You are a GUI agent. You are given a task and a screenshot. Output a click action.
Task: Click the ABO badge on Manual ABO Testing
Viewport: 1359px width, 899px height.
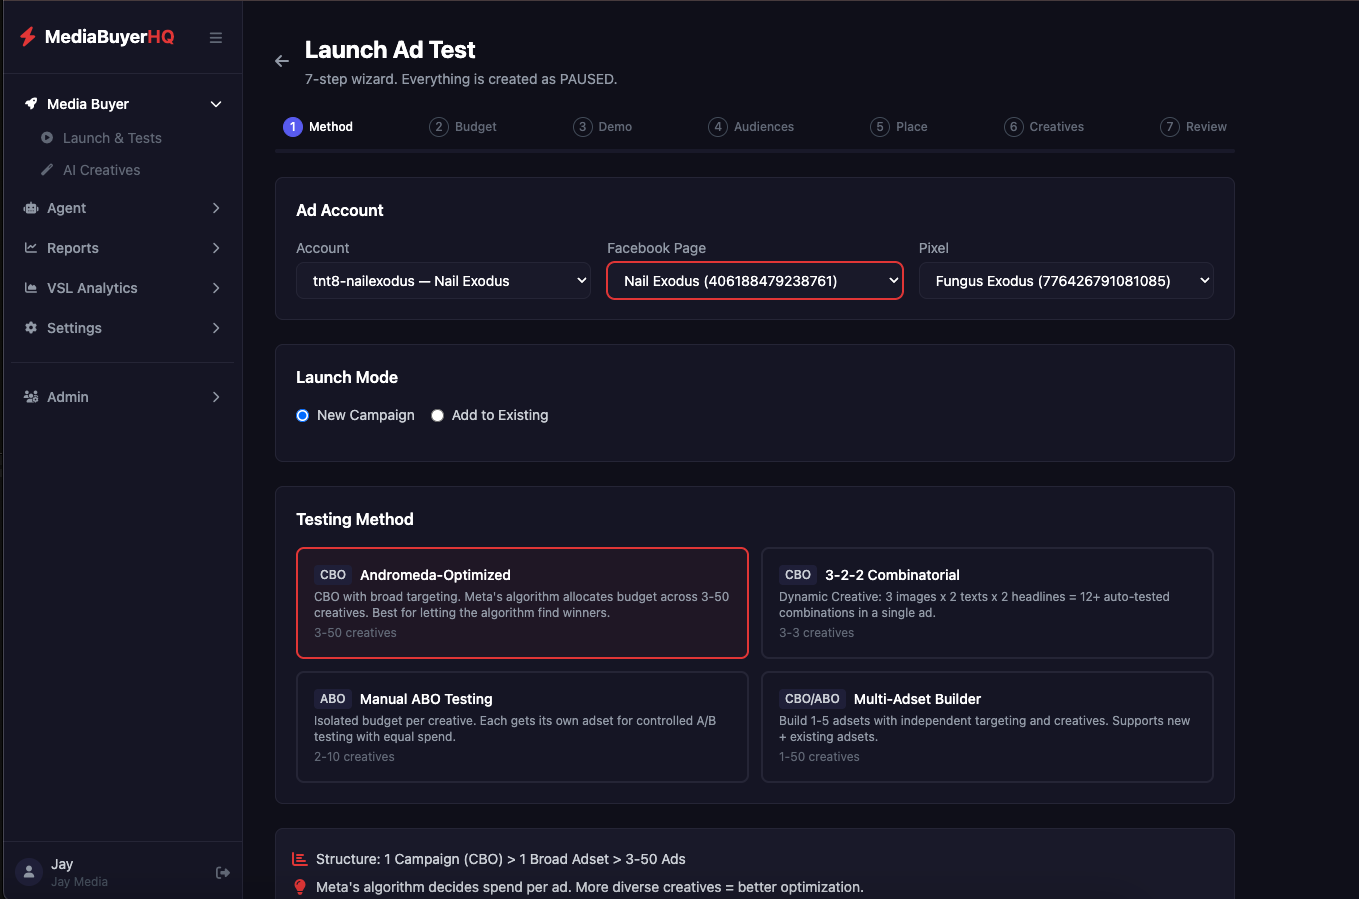[333, 699]
